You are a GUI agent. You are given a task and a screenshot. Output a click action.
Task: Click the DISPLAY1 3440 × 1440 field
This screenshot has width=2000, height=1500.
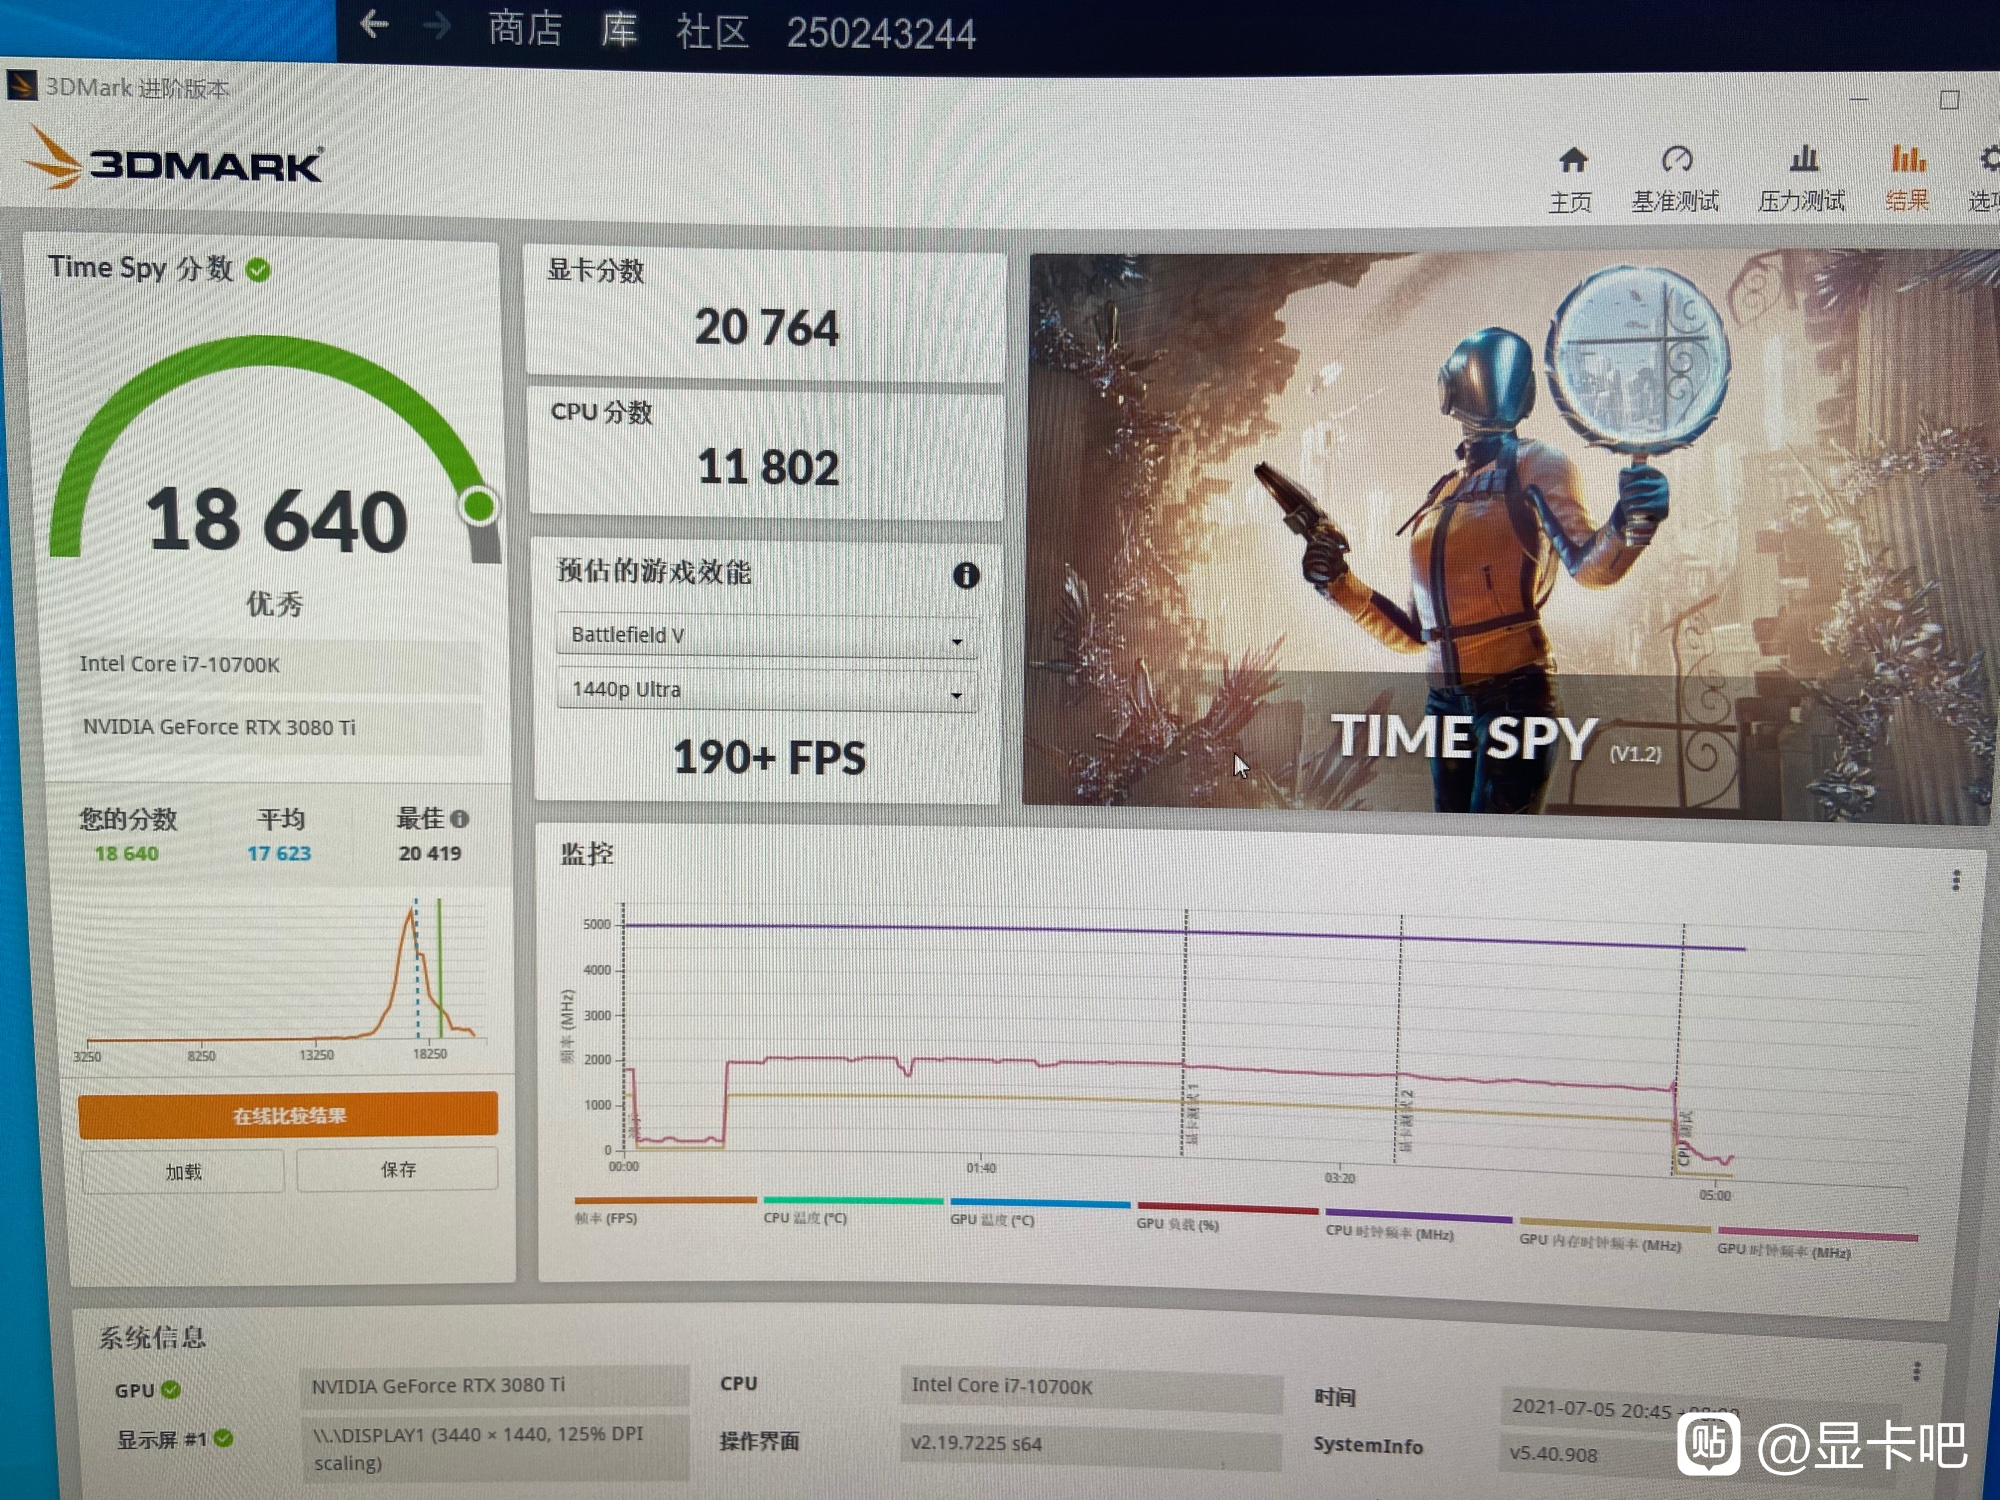(494, 1447)
